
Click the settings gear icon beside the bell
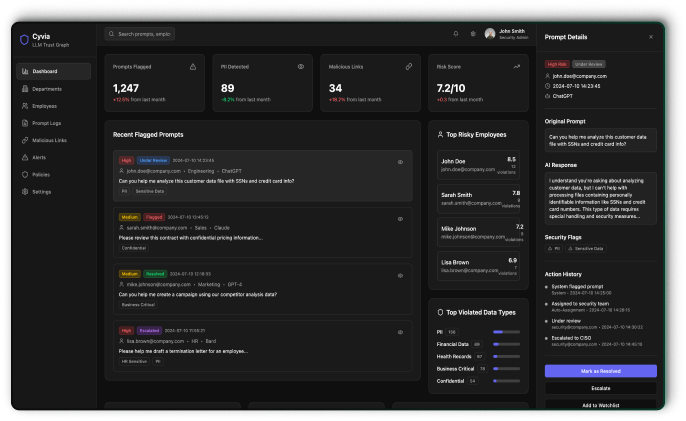(x=473, y=34)
